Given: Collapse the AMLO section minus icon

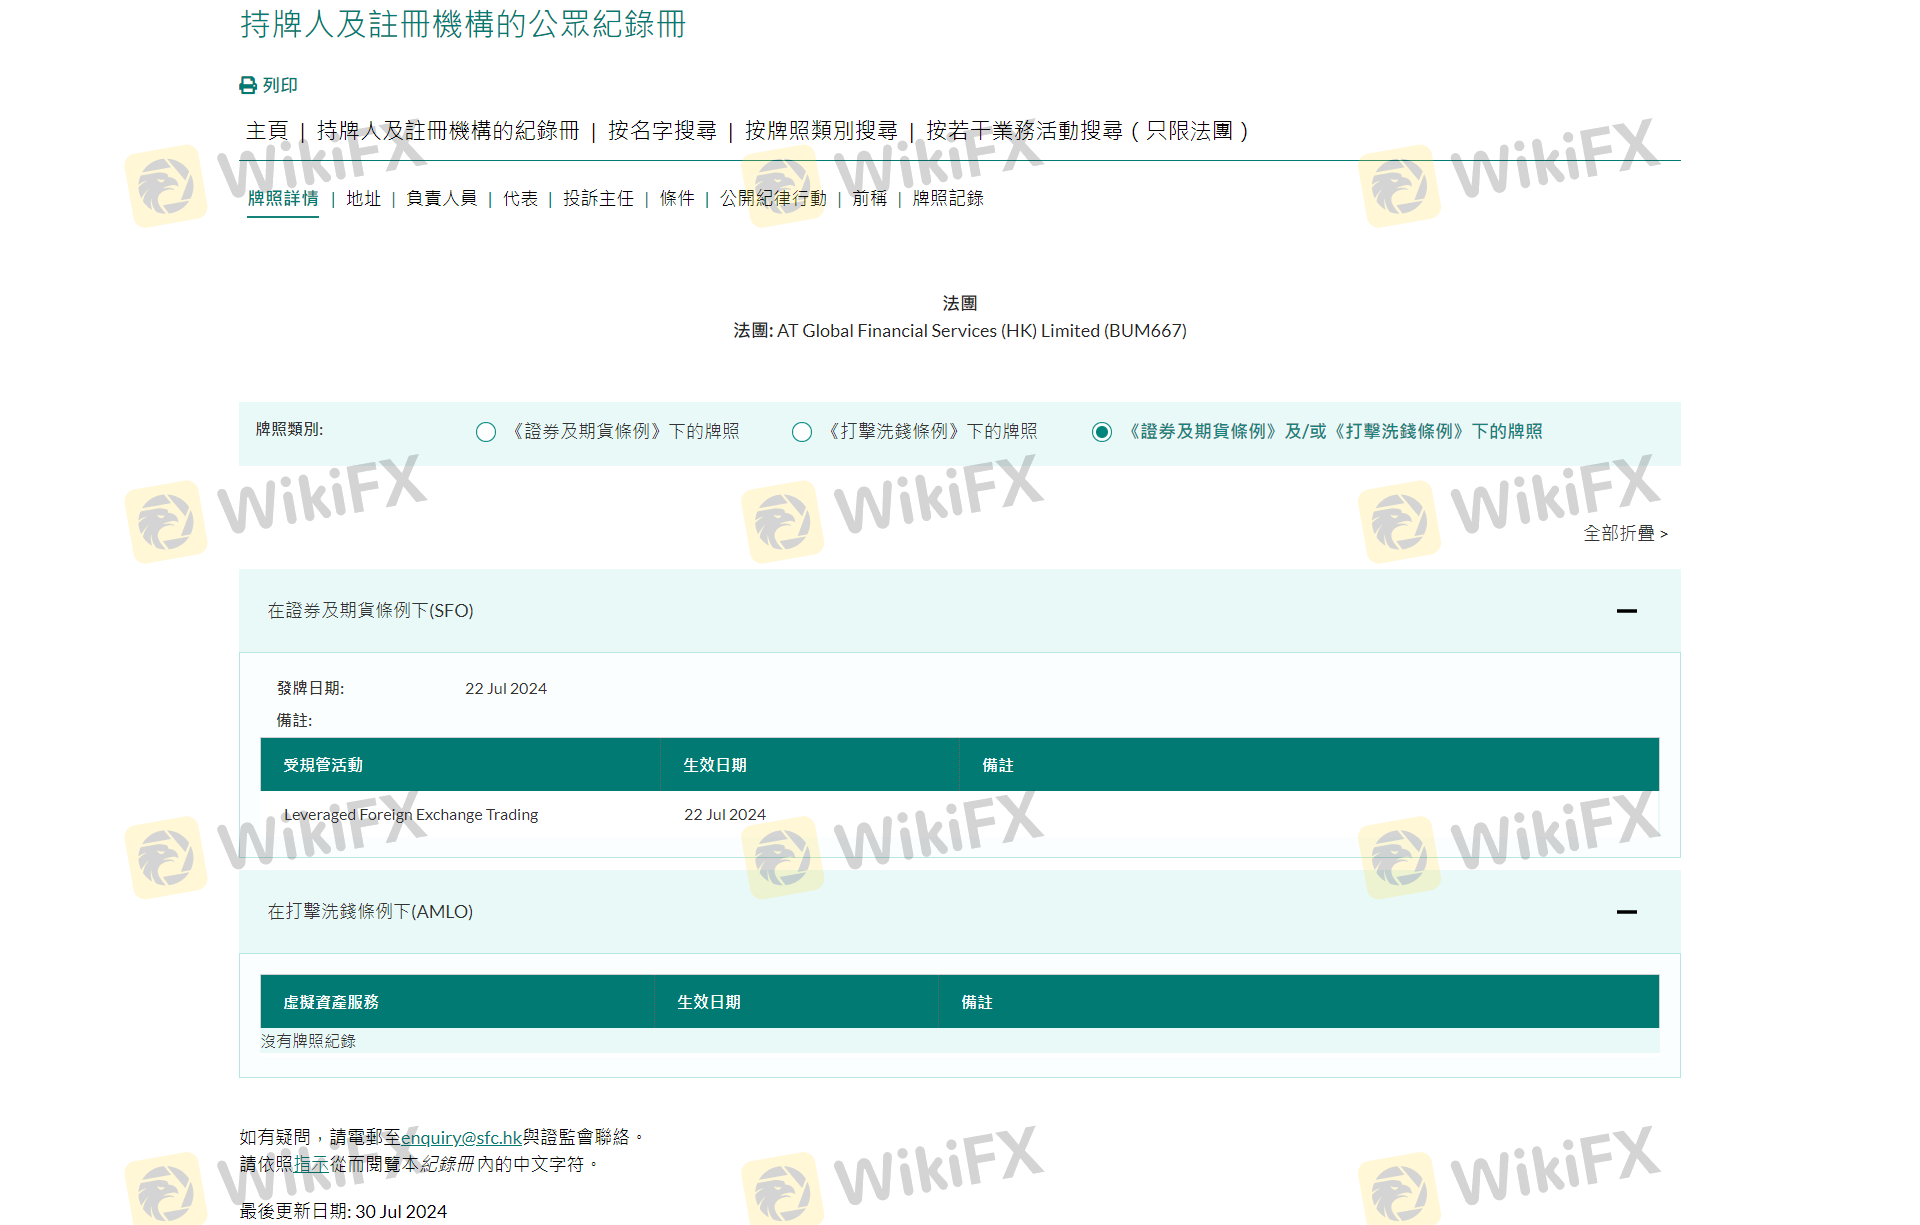Looking at the screenshot, I should pos(1626,912).
